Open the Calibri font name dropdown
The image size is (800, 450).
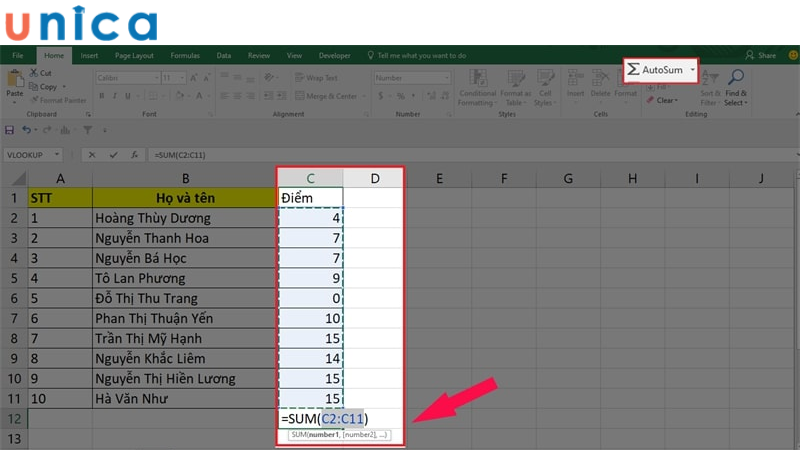pyautogui.click(x=153, y=77)
